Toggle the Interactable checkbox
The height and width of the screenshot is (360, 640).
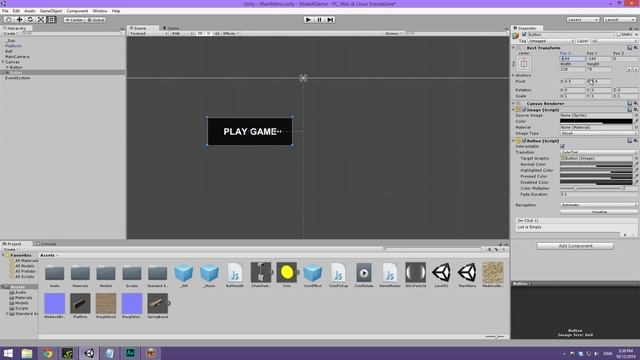[x=563, y=146]
